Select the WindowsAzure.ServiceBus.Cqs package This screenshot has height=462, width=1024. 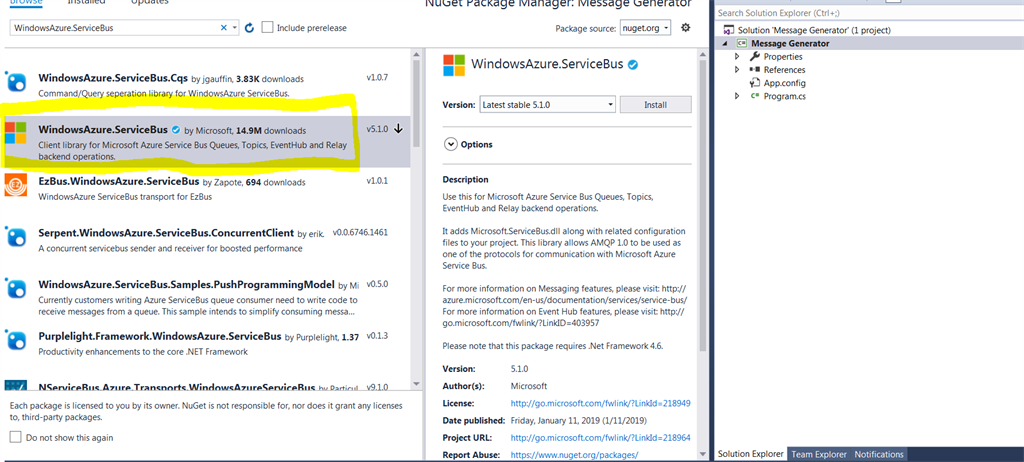pyautogui.click(x=206, y=85)
